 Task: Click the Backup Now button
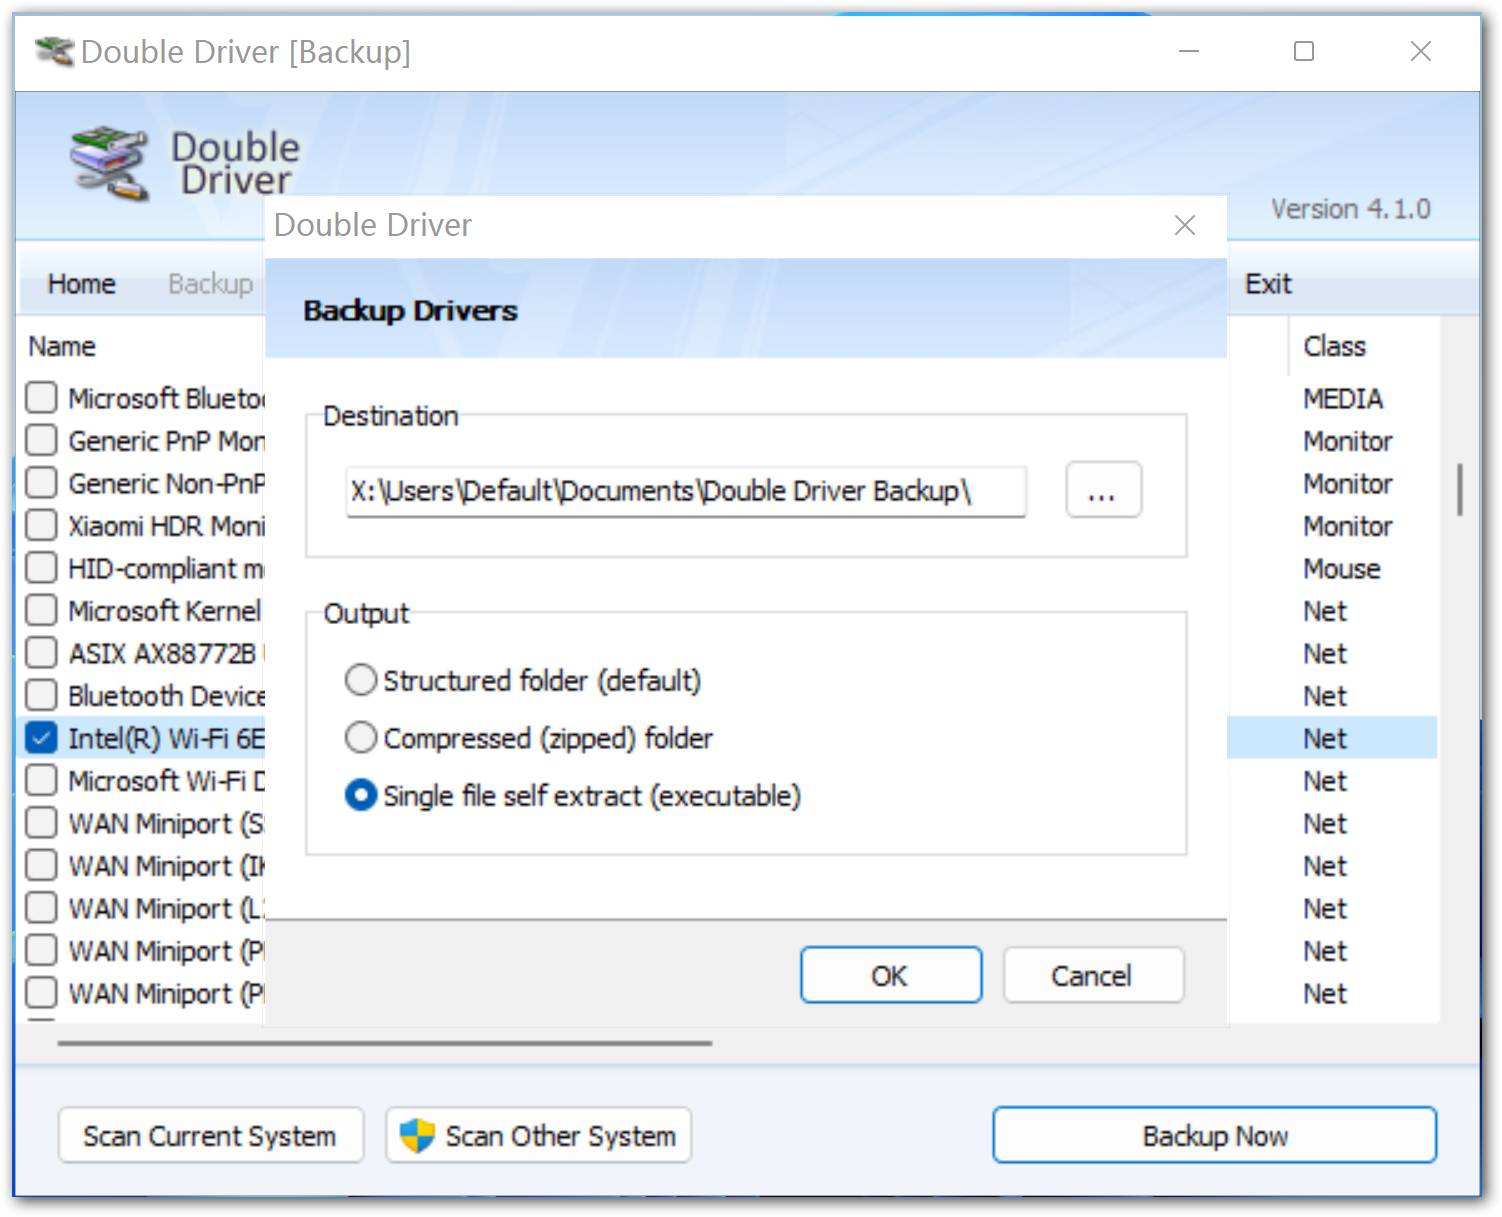click(1215, 1135)
